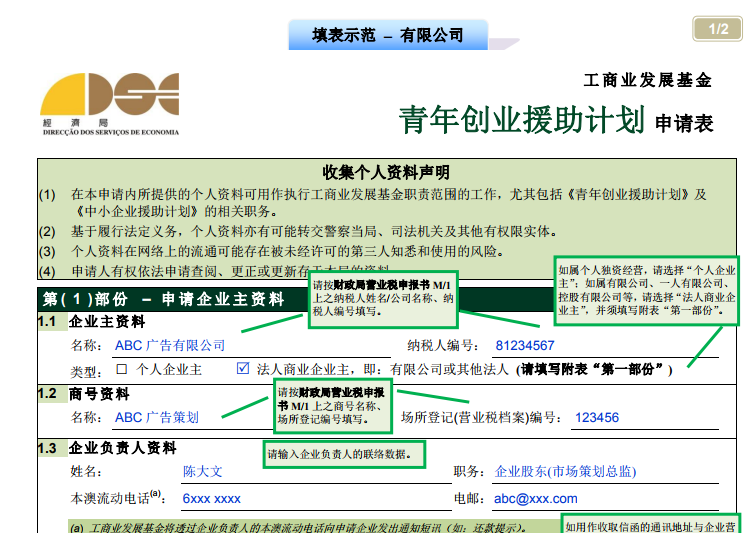Click the 本澳流动电话 field 6xxx xxxx

211,498
